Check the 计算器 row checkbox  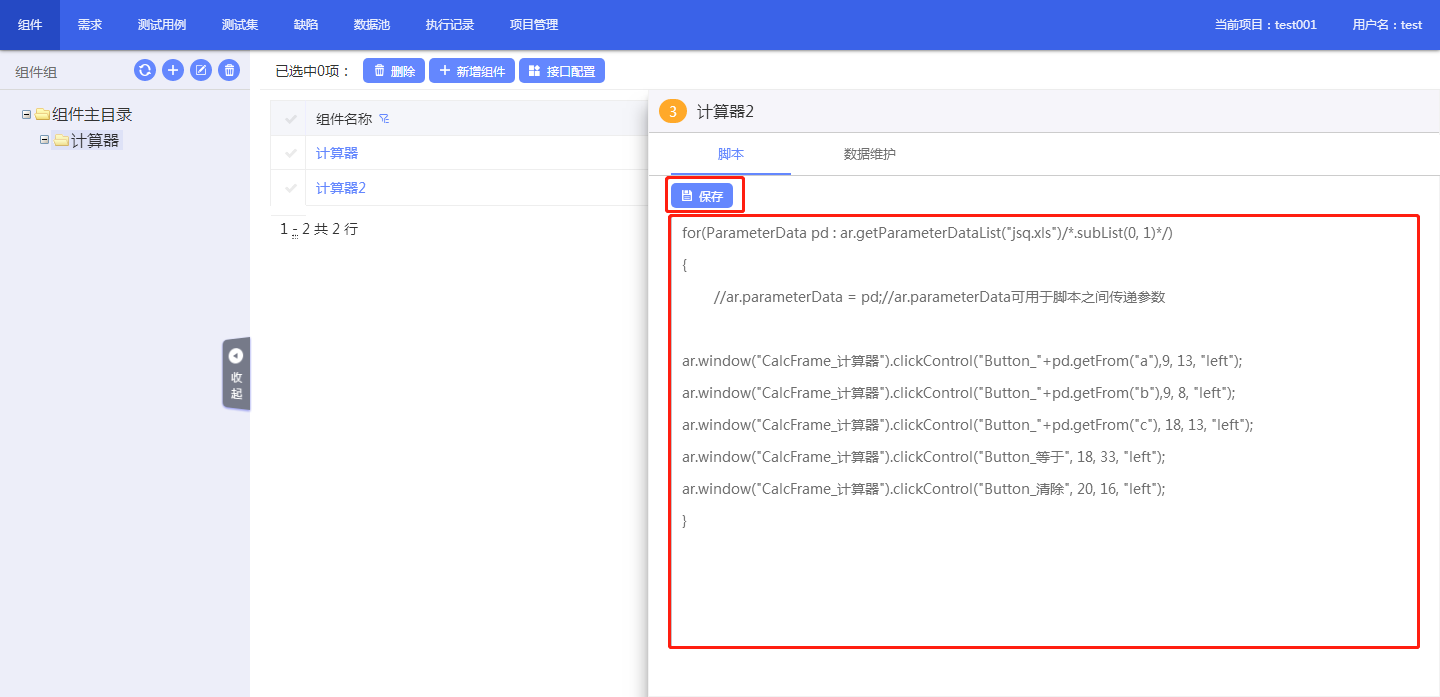(x=291, y=153)
